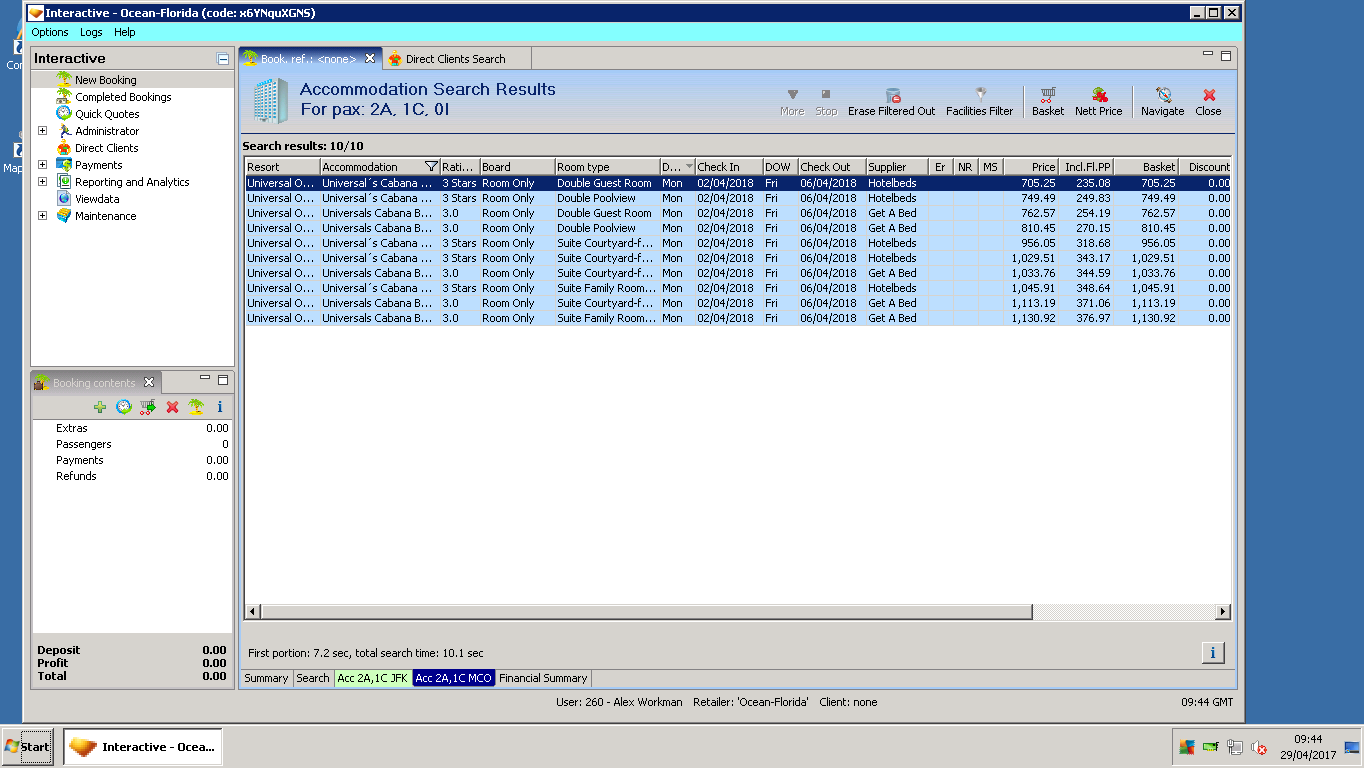Click the Accommodation Search Results building icon
Viewport: 1364px width, 768px height.
pyautogui.click(x=268, y=100)
